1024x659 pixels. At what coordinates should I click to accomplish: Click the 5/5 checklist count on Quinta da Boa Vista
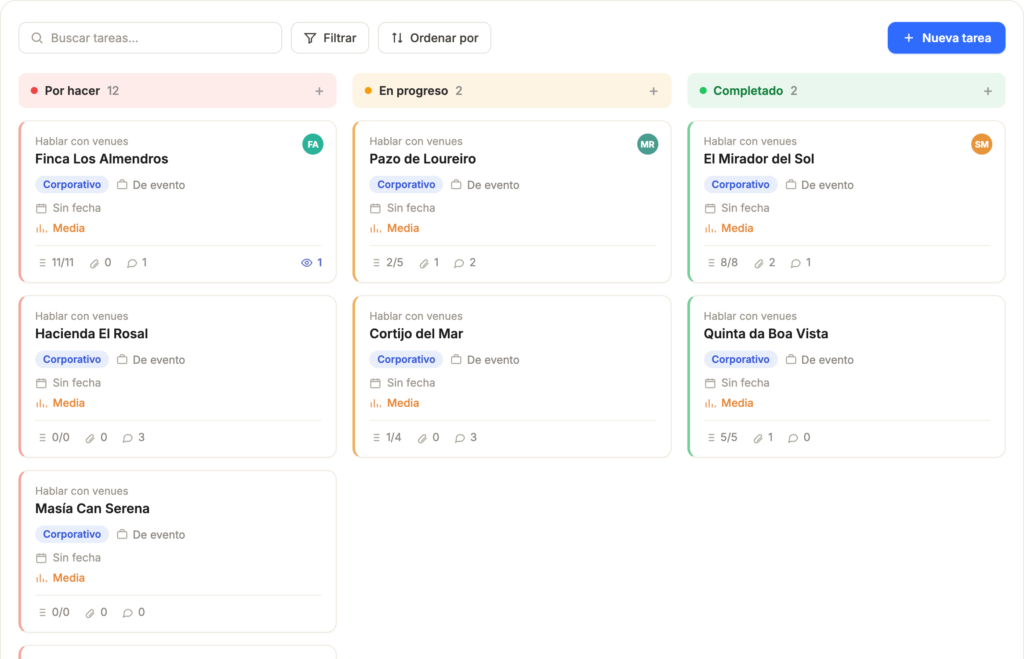pos(722,438)
